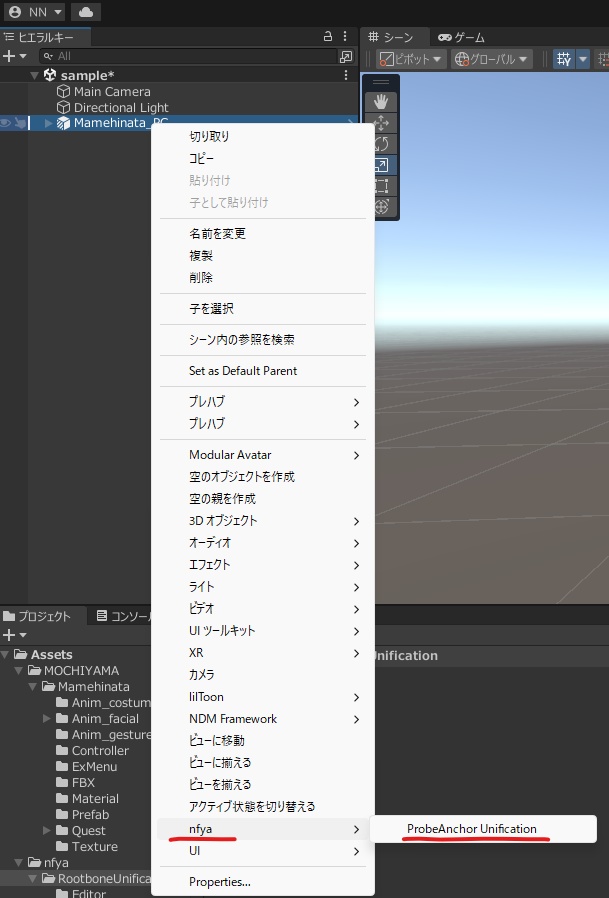Screen dimensions: 609x898
Task: Open NDM Framework submenu
Action: click(x=262, y=719)
